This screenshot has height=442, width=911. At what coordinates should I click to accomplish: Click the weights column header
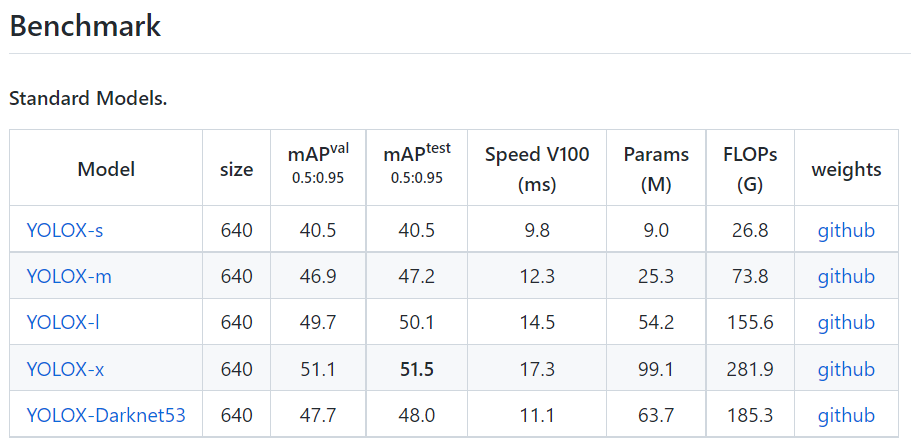coord(846,170)
